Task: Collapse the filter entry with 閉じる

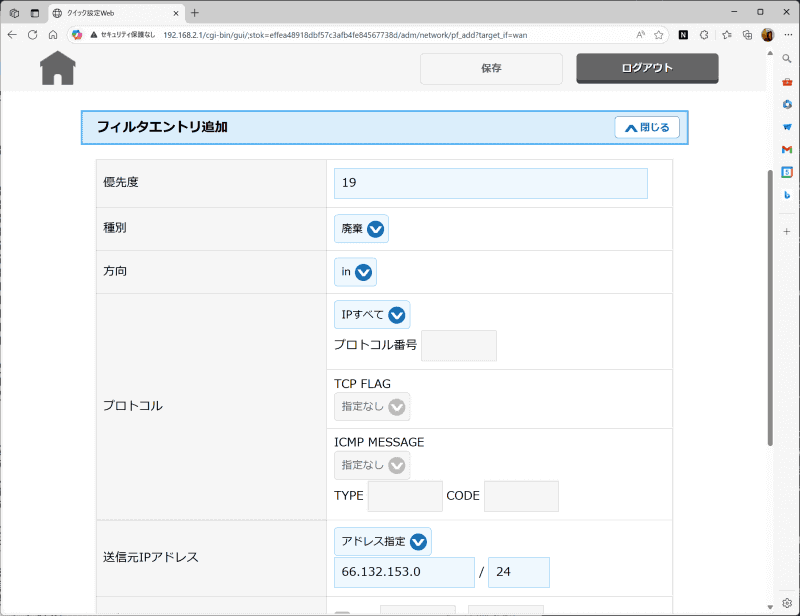Action: (x=646, y=127)
